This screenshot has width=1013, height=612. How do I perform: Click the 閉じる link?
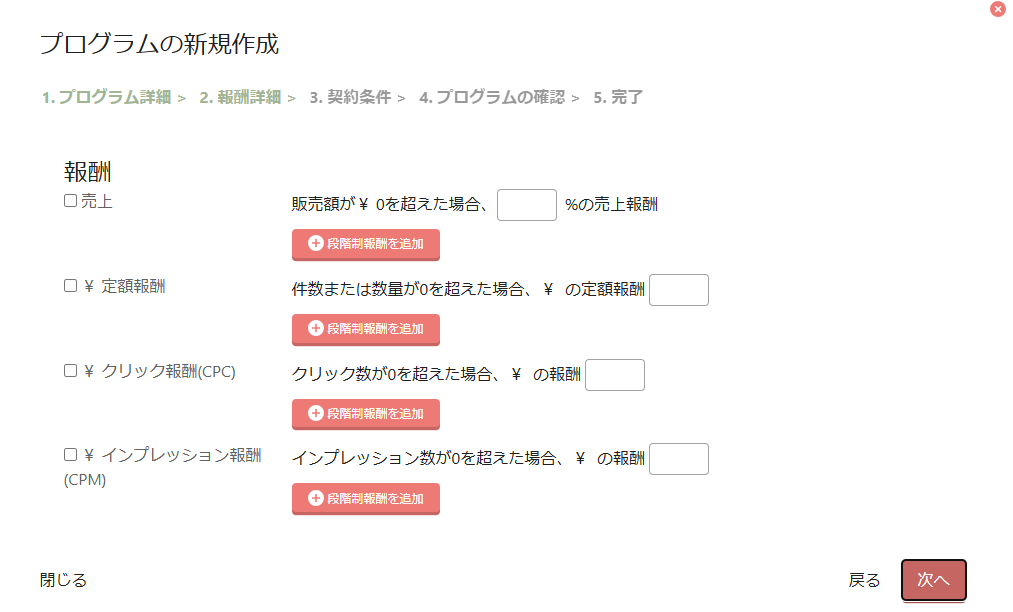pos(63,580)
